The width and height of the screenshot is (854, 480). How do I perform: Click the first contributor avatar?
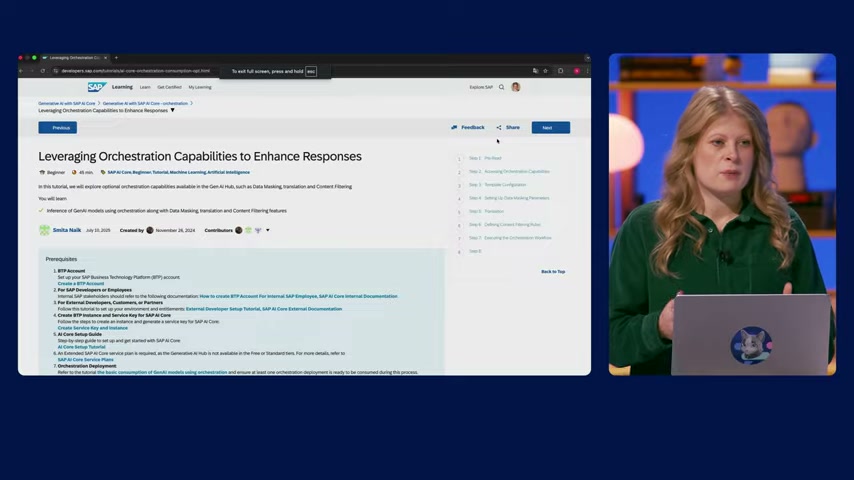coord(239,230)
